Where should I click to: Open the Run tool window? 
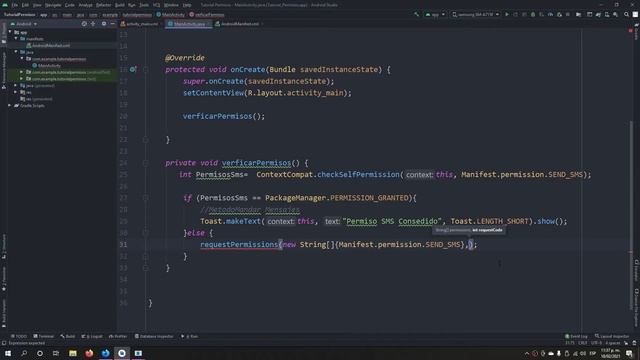coord(189,336)
